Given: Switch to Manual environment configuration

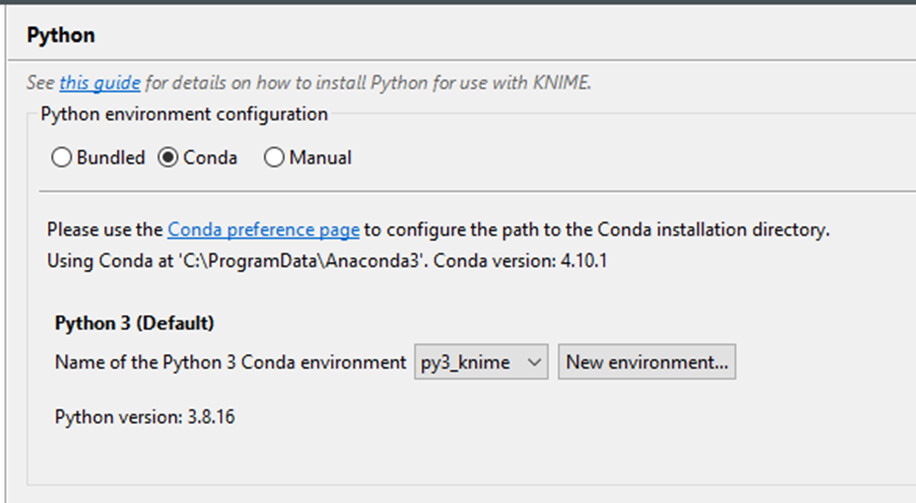Looking at the screenshot, I should click(x=274, y=158).
